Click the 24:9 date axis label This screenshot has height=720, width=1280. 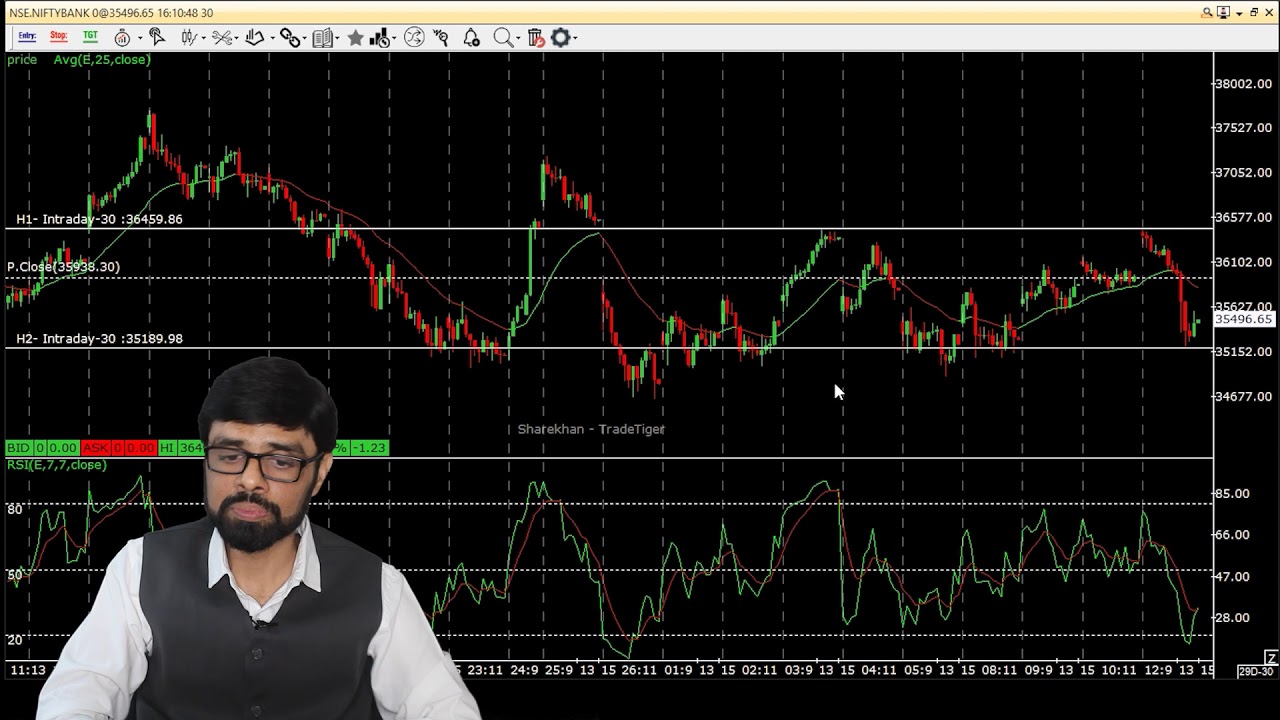pos(523,670)
